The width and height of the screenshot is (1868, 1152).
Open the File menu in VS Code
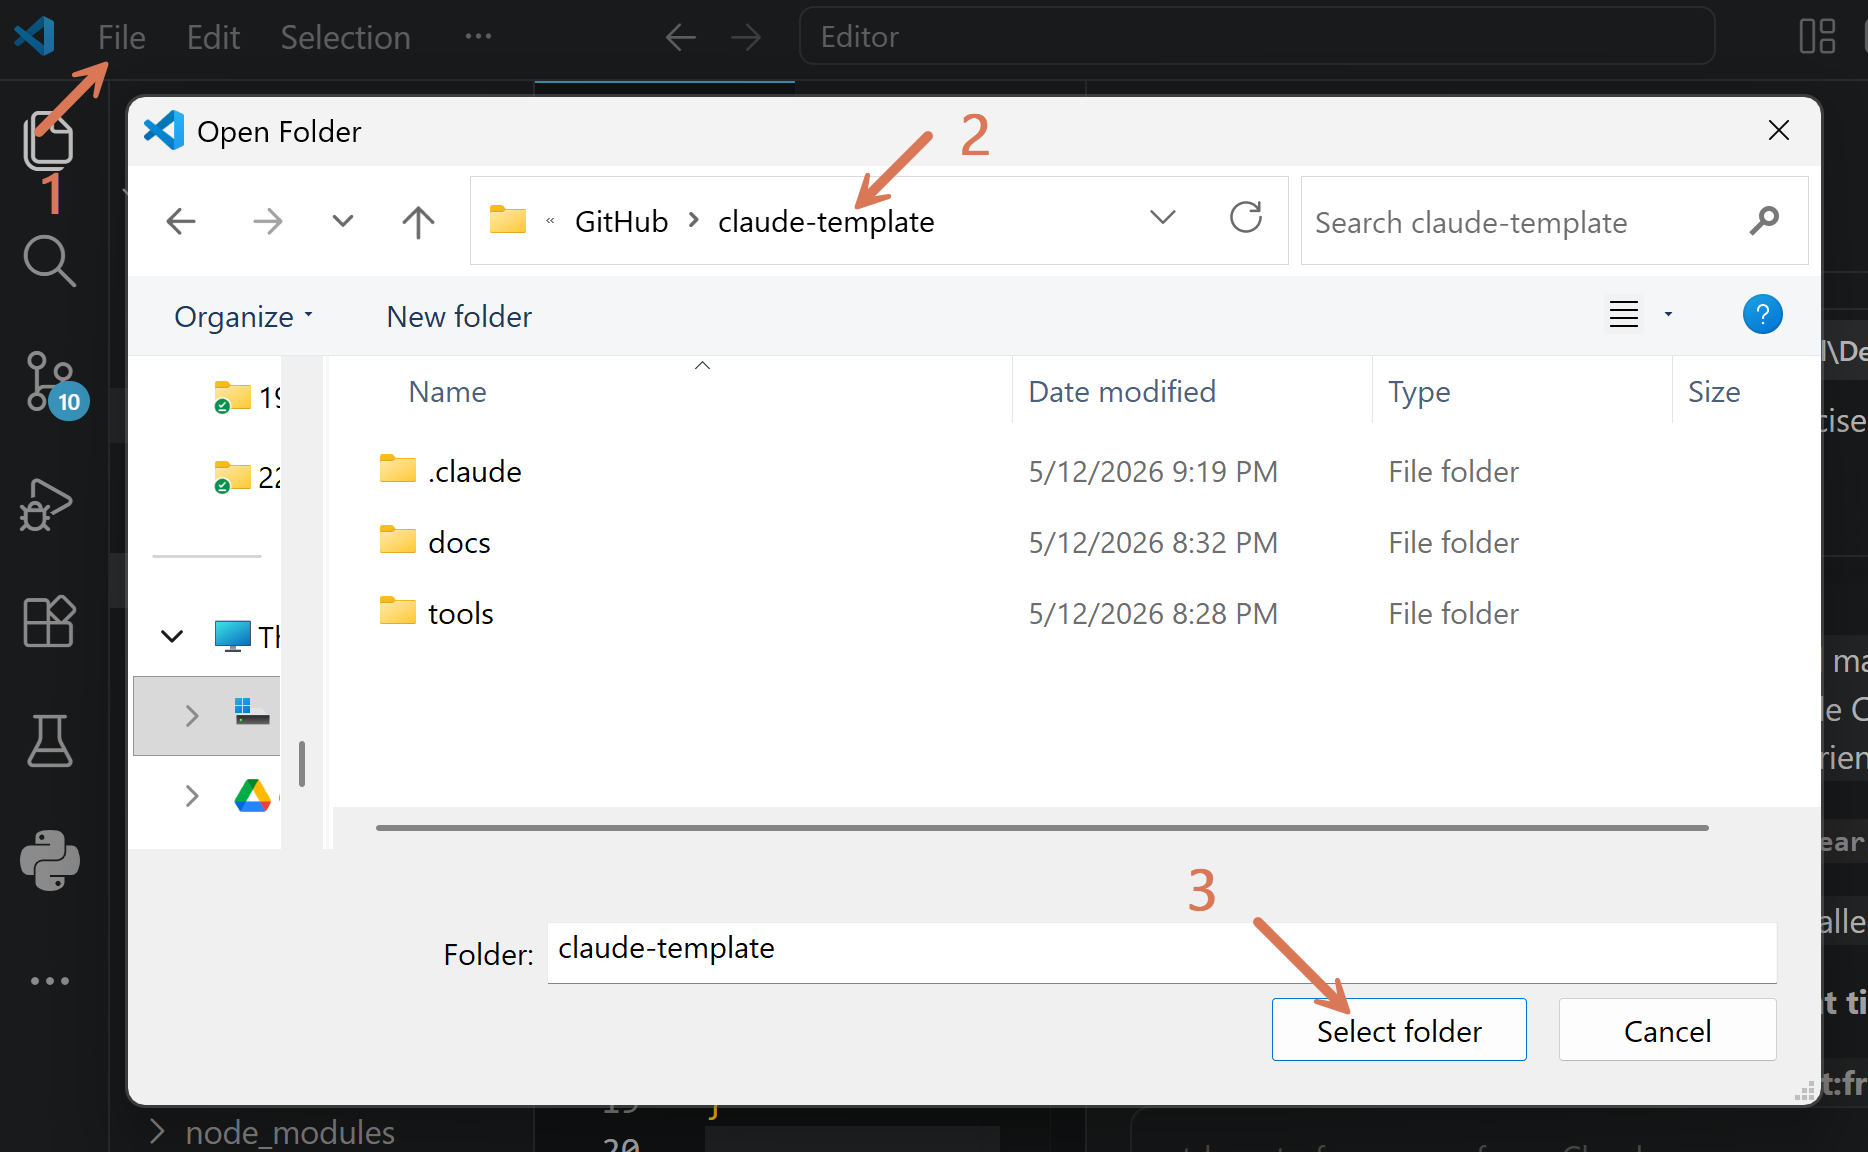point(121,37)
